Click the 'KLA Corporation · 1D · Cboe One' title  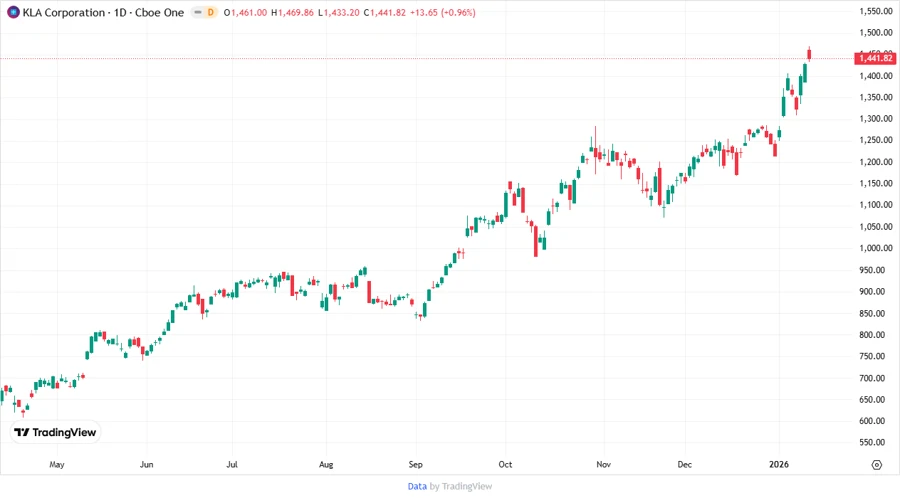tap(103, 13)
